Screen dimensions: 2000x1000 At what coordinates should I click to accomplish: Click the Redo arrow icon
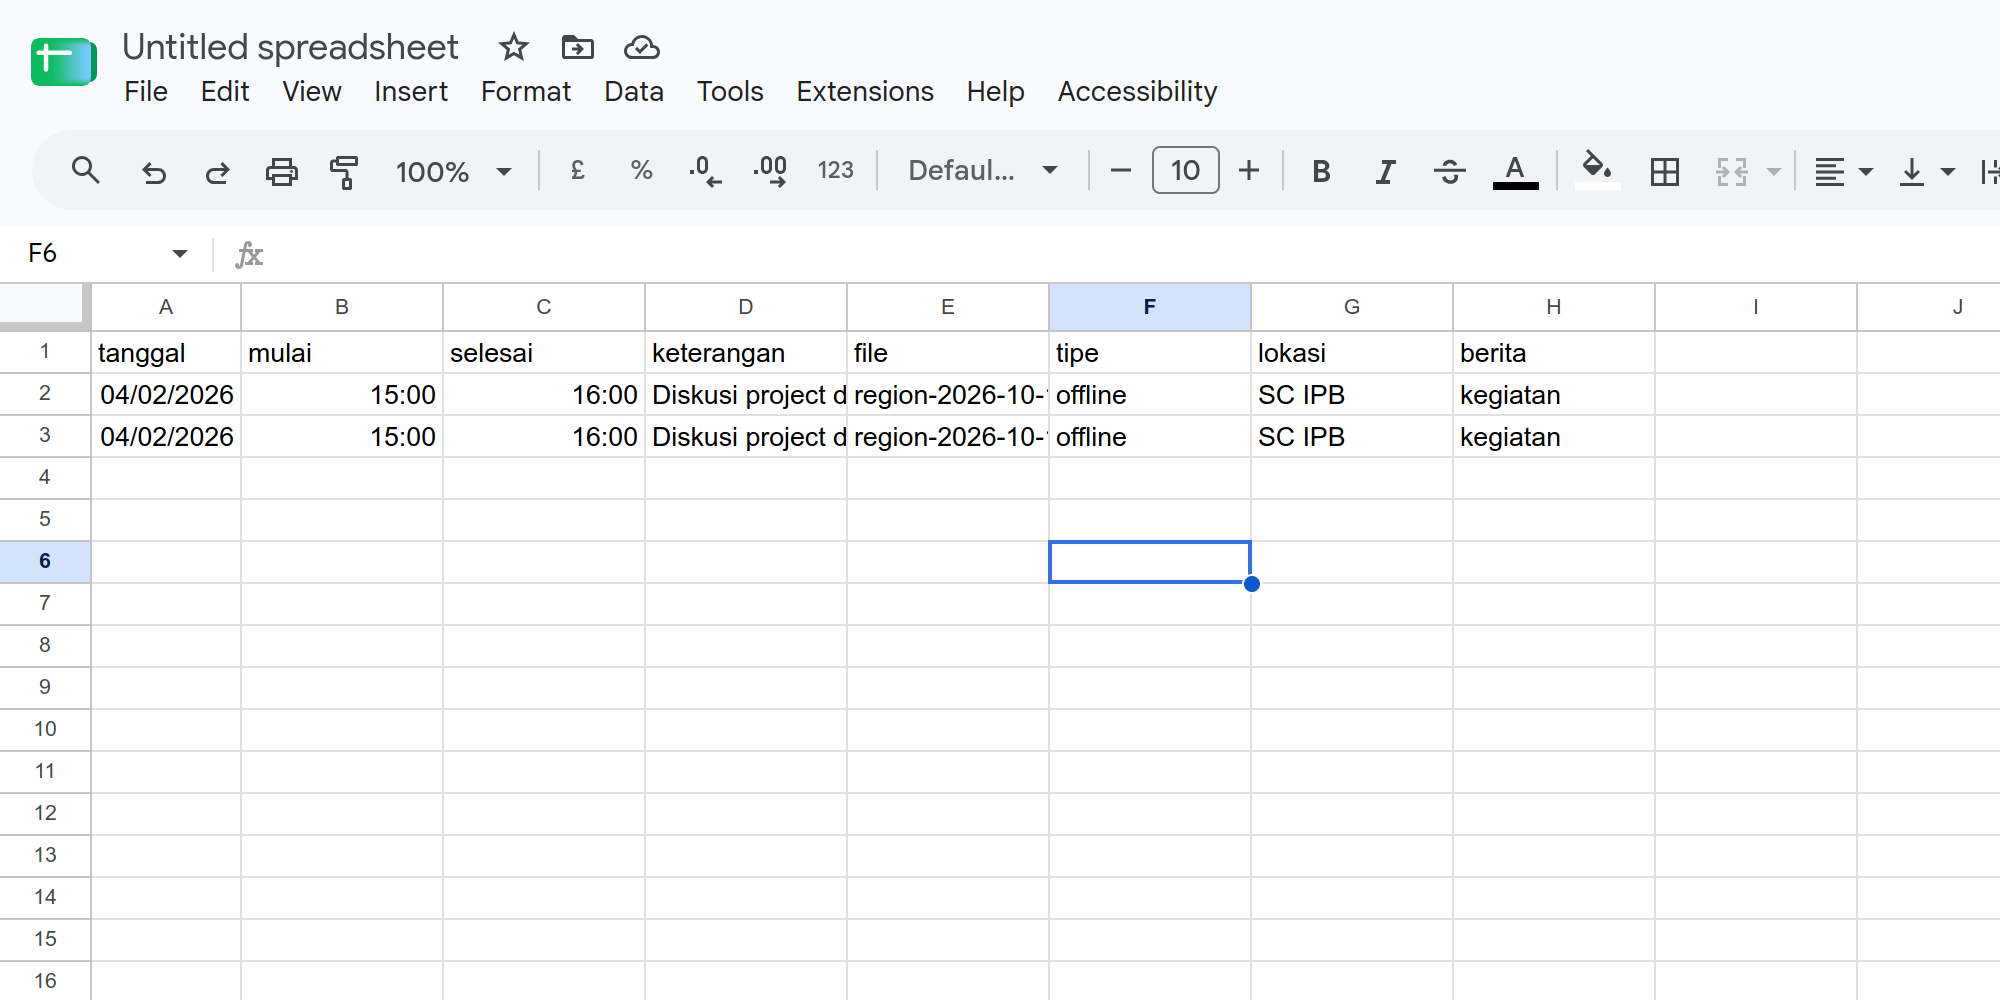pyautogui.click(x=217, y=172)
